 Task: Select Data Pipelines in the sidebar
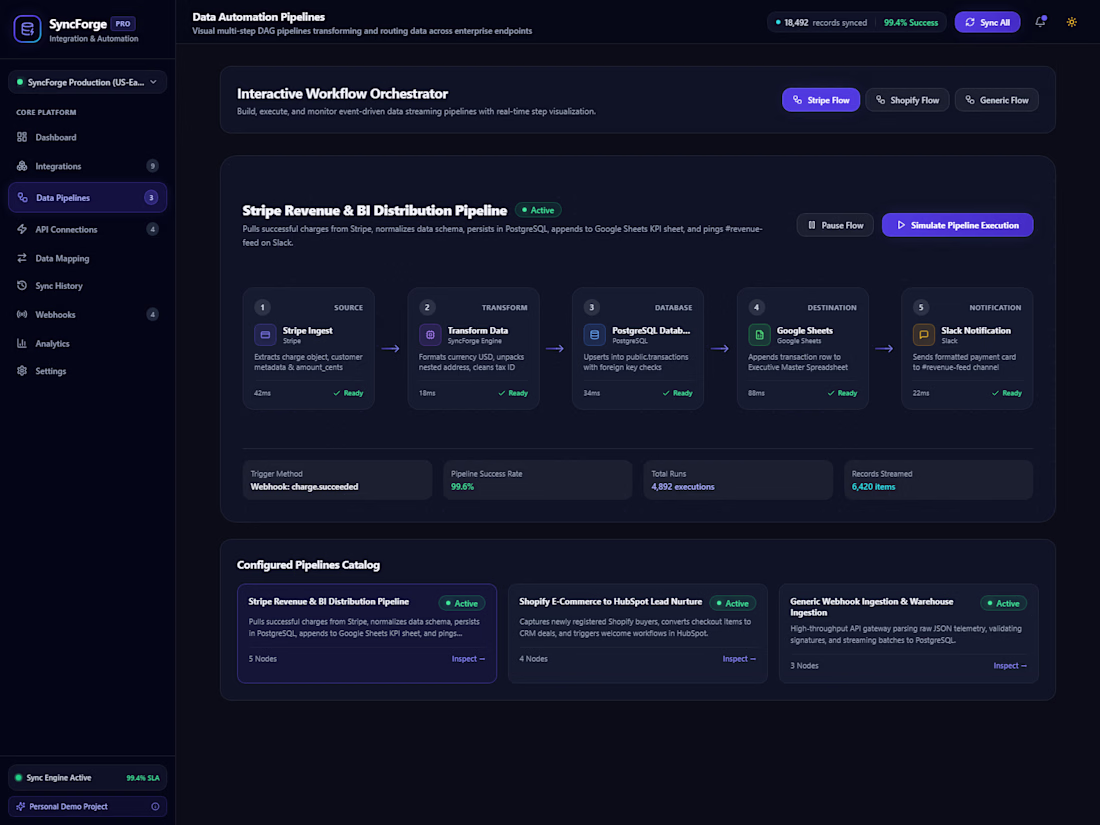click(x=88, y=198)
